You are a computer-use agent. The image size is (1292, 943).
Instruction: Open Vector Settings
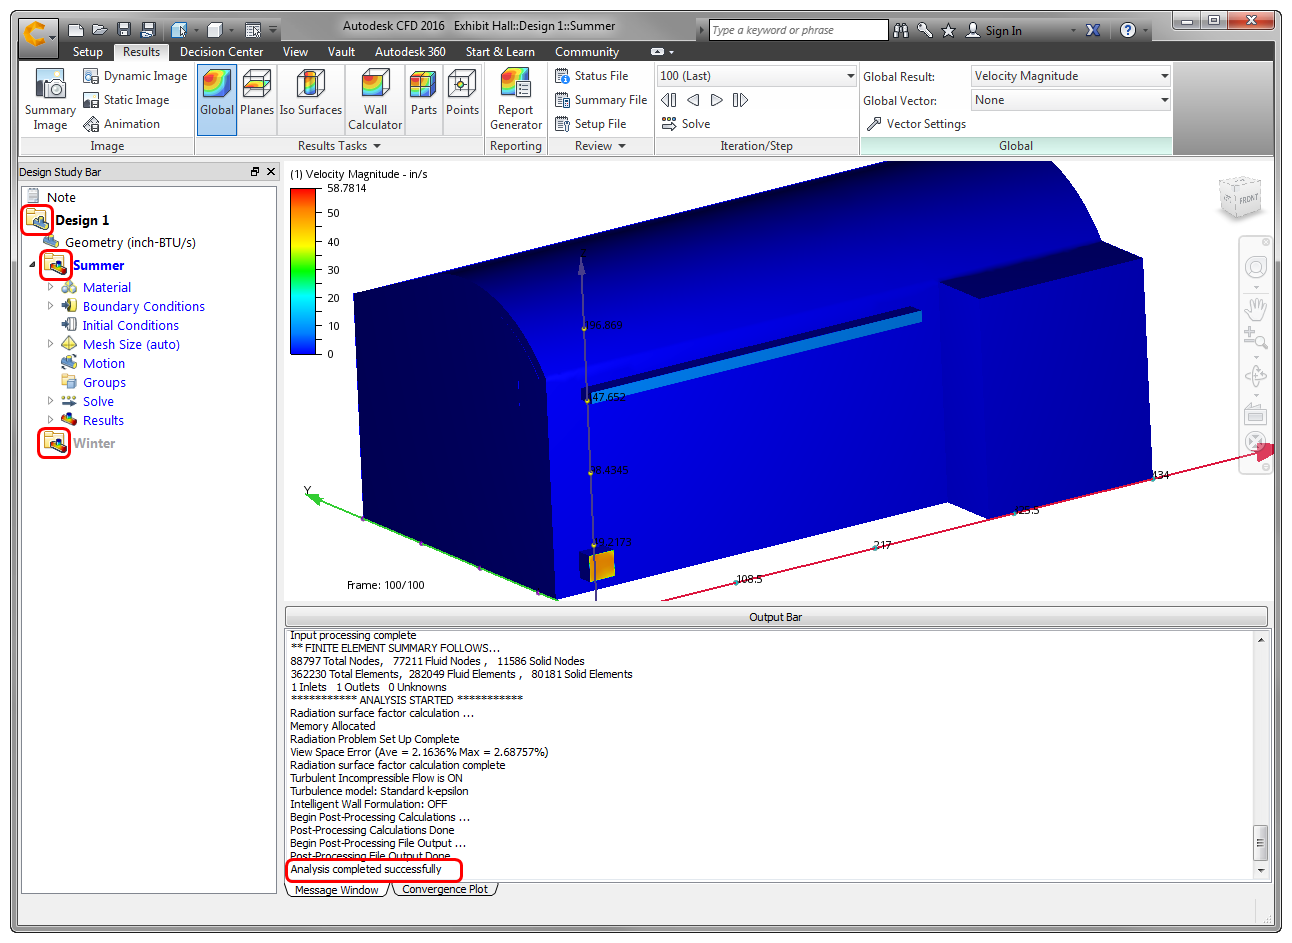[x=916, y=124]
